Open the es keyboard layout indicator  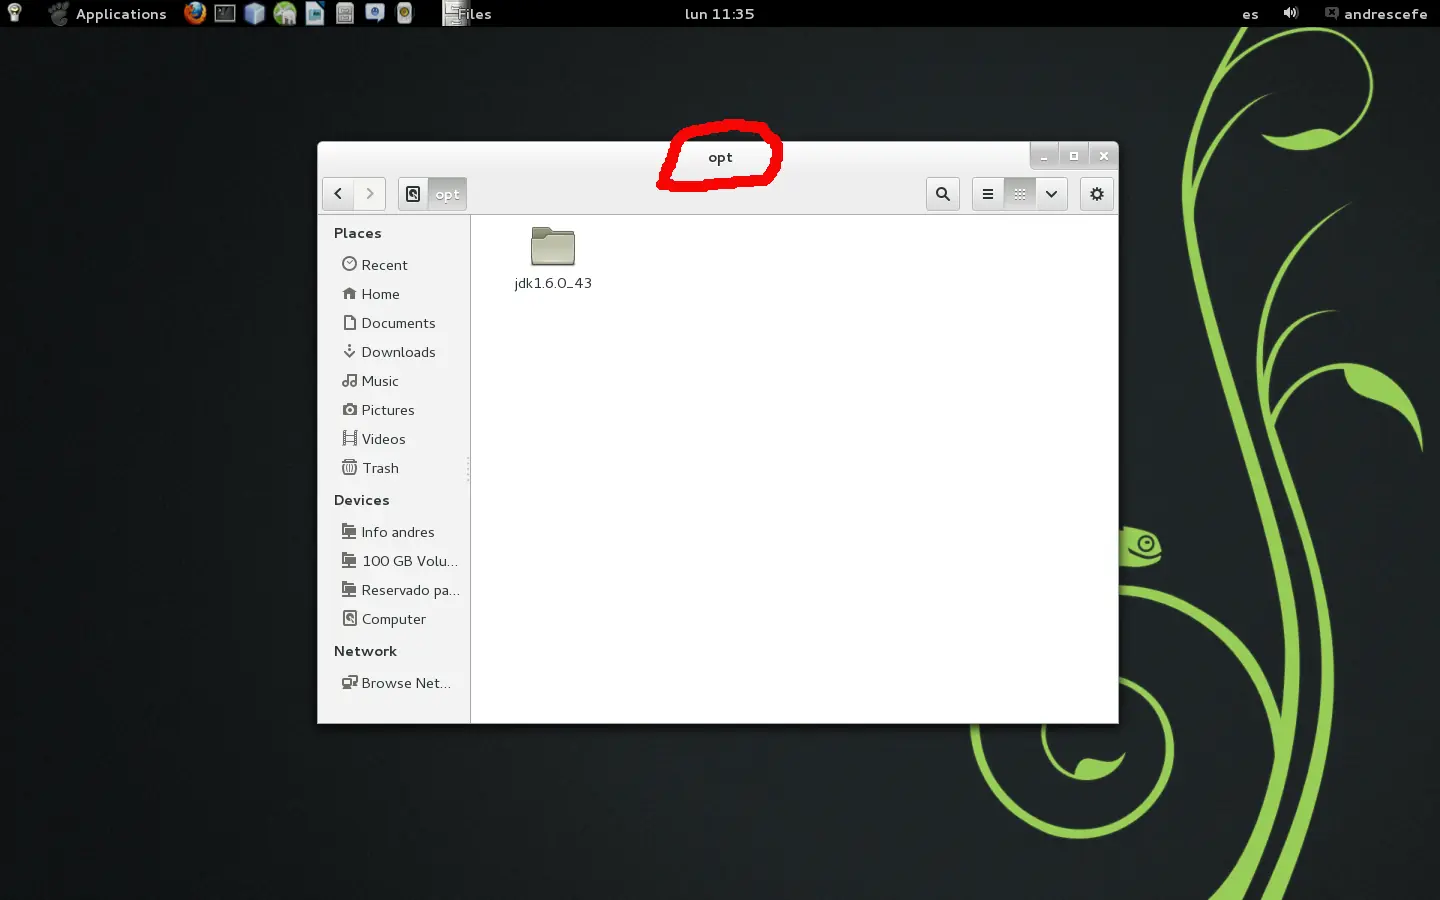coord(1250,14)
